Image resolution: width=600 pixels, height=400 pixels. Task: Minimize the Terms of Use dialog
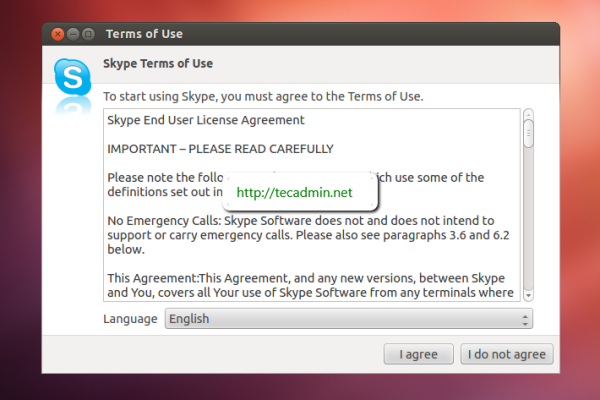point(73,34)
